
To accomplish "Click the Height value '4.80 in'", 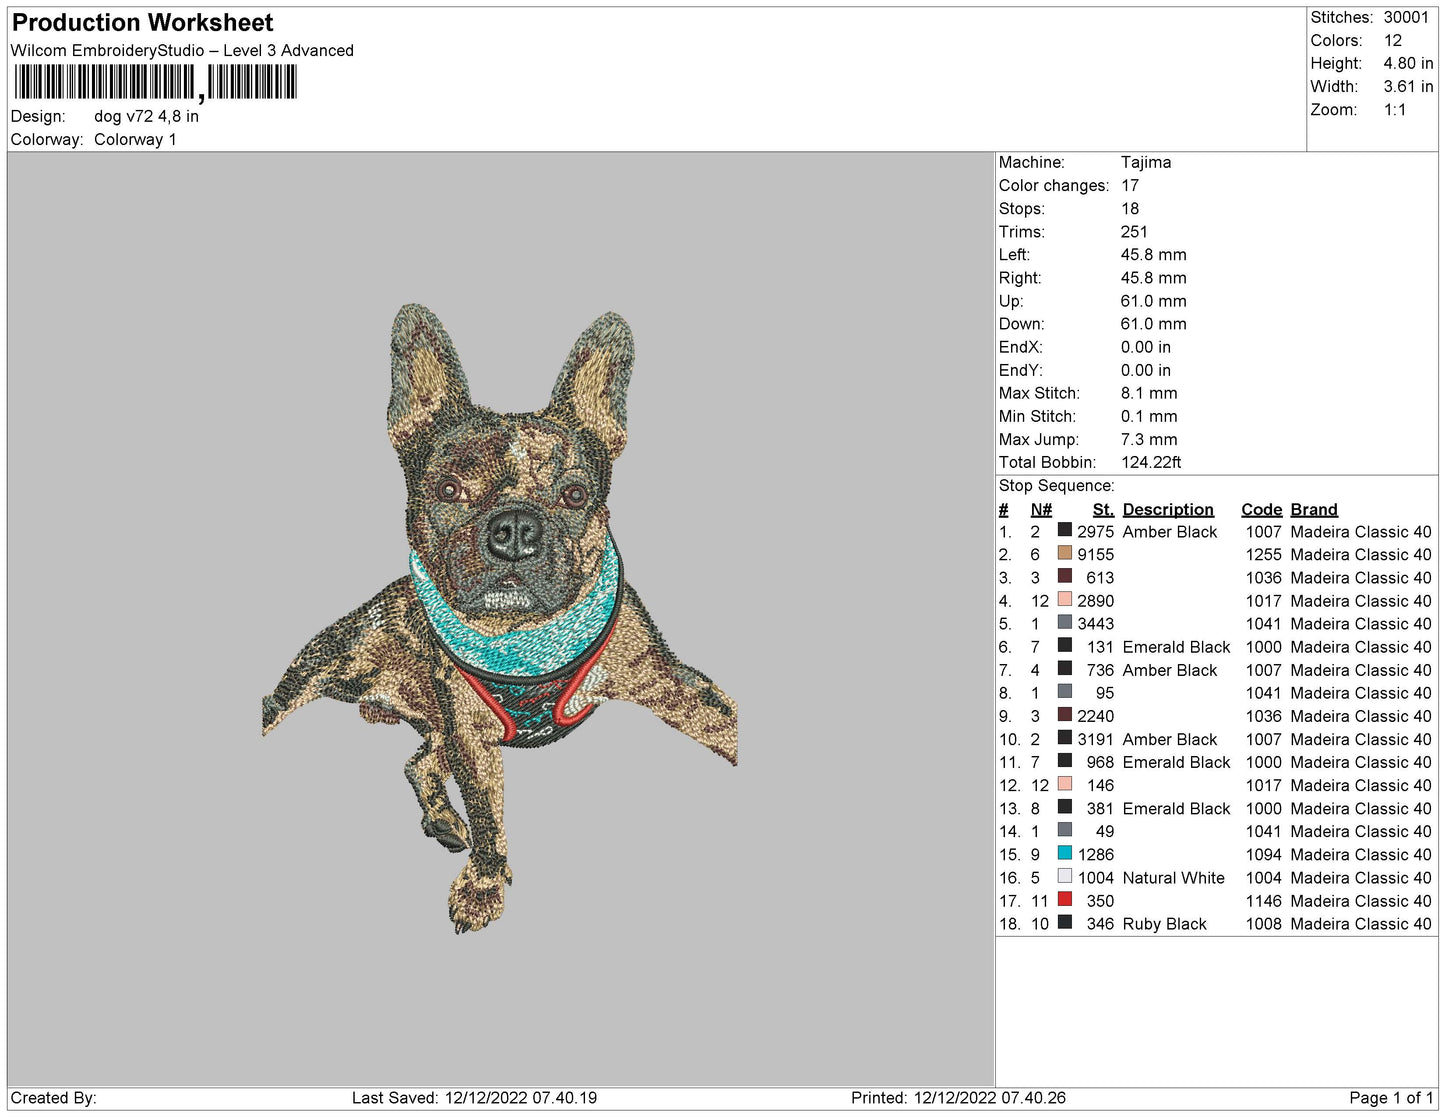I will point(1408,63).
